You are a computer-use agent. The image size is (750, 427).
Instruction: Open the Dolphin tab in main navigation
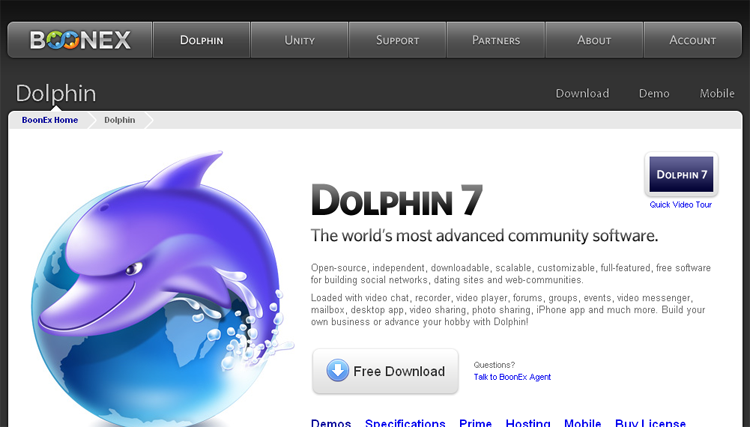(x=201, y=40)
